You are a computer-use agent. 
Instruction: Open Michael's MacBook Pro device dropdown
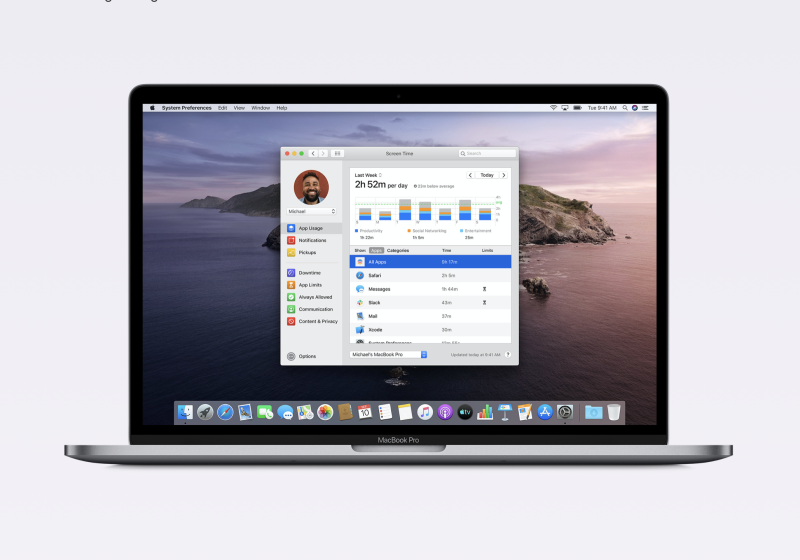tap(388, 354)
